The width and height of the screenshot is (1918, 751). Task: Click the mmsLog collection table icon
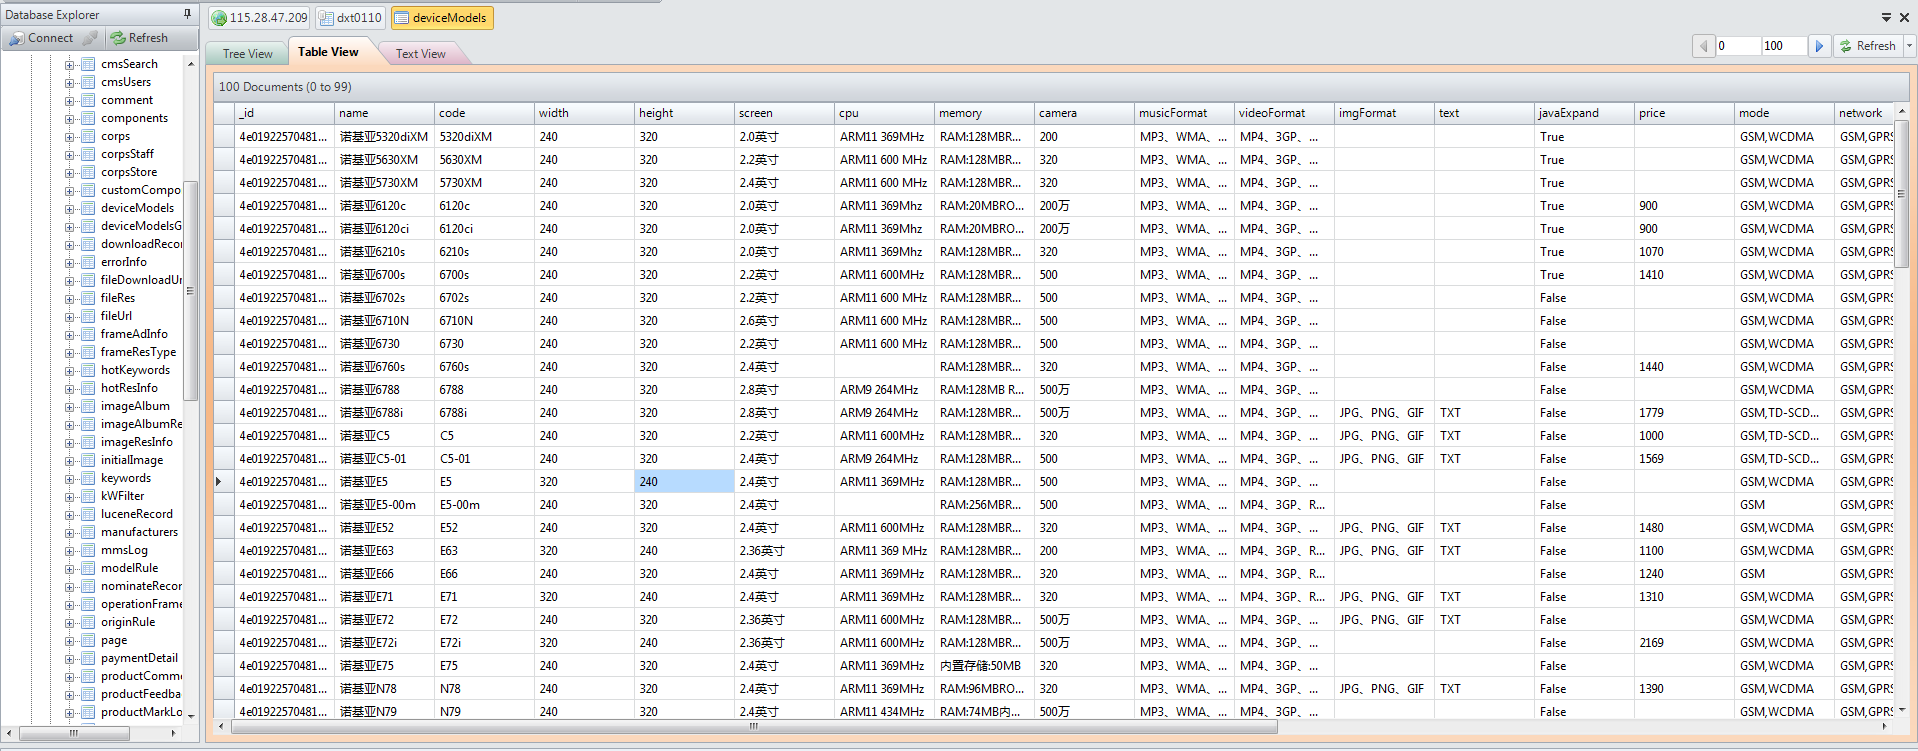[88, 550]
